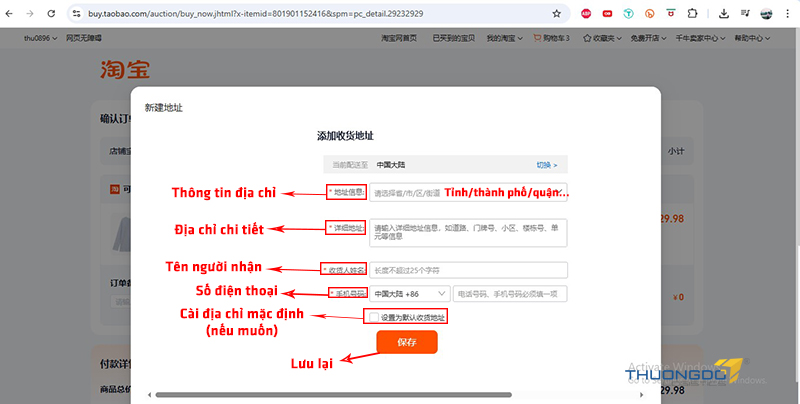Click the browser forward arrow

click(x=30, y=14)
